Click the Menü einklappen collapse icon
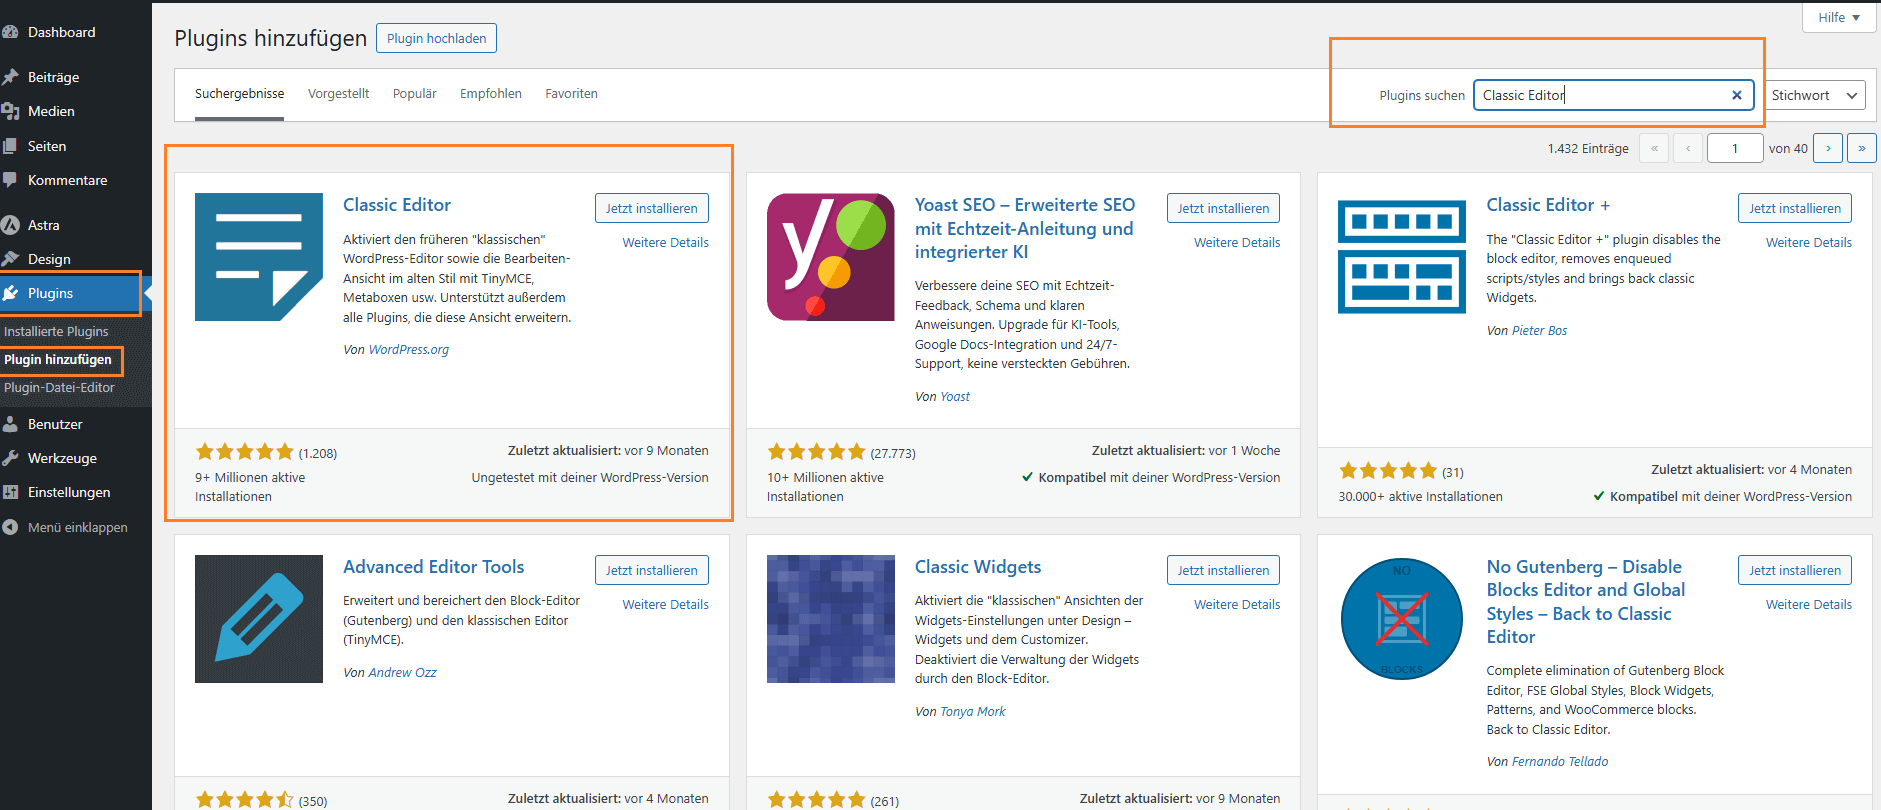 click(x=10, y=527)
